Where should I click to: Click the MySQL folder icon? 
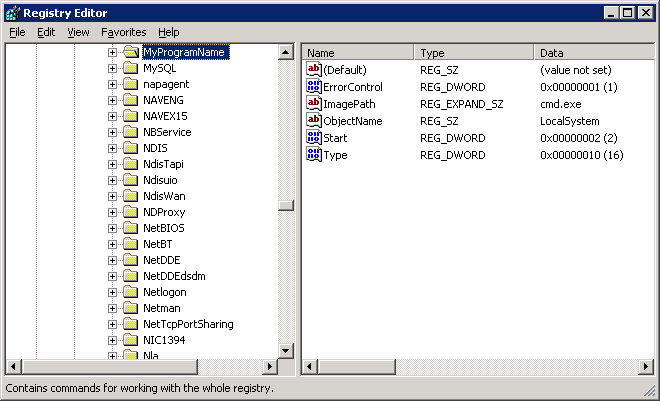tap(130, 68)
